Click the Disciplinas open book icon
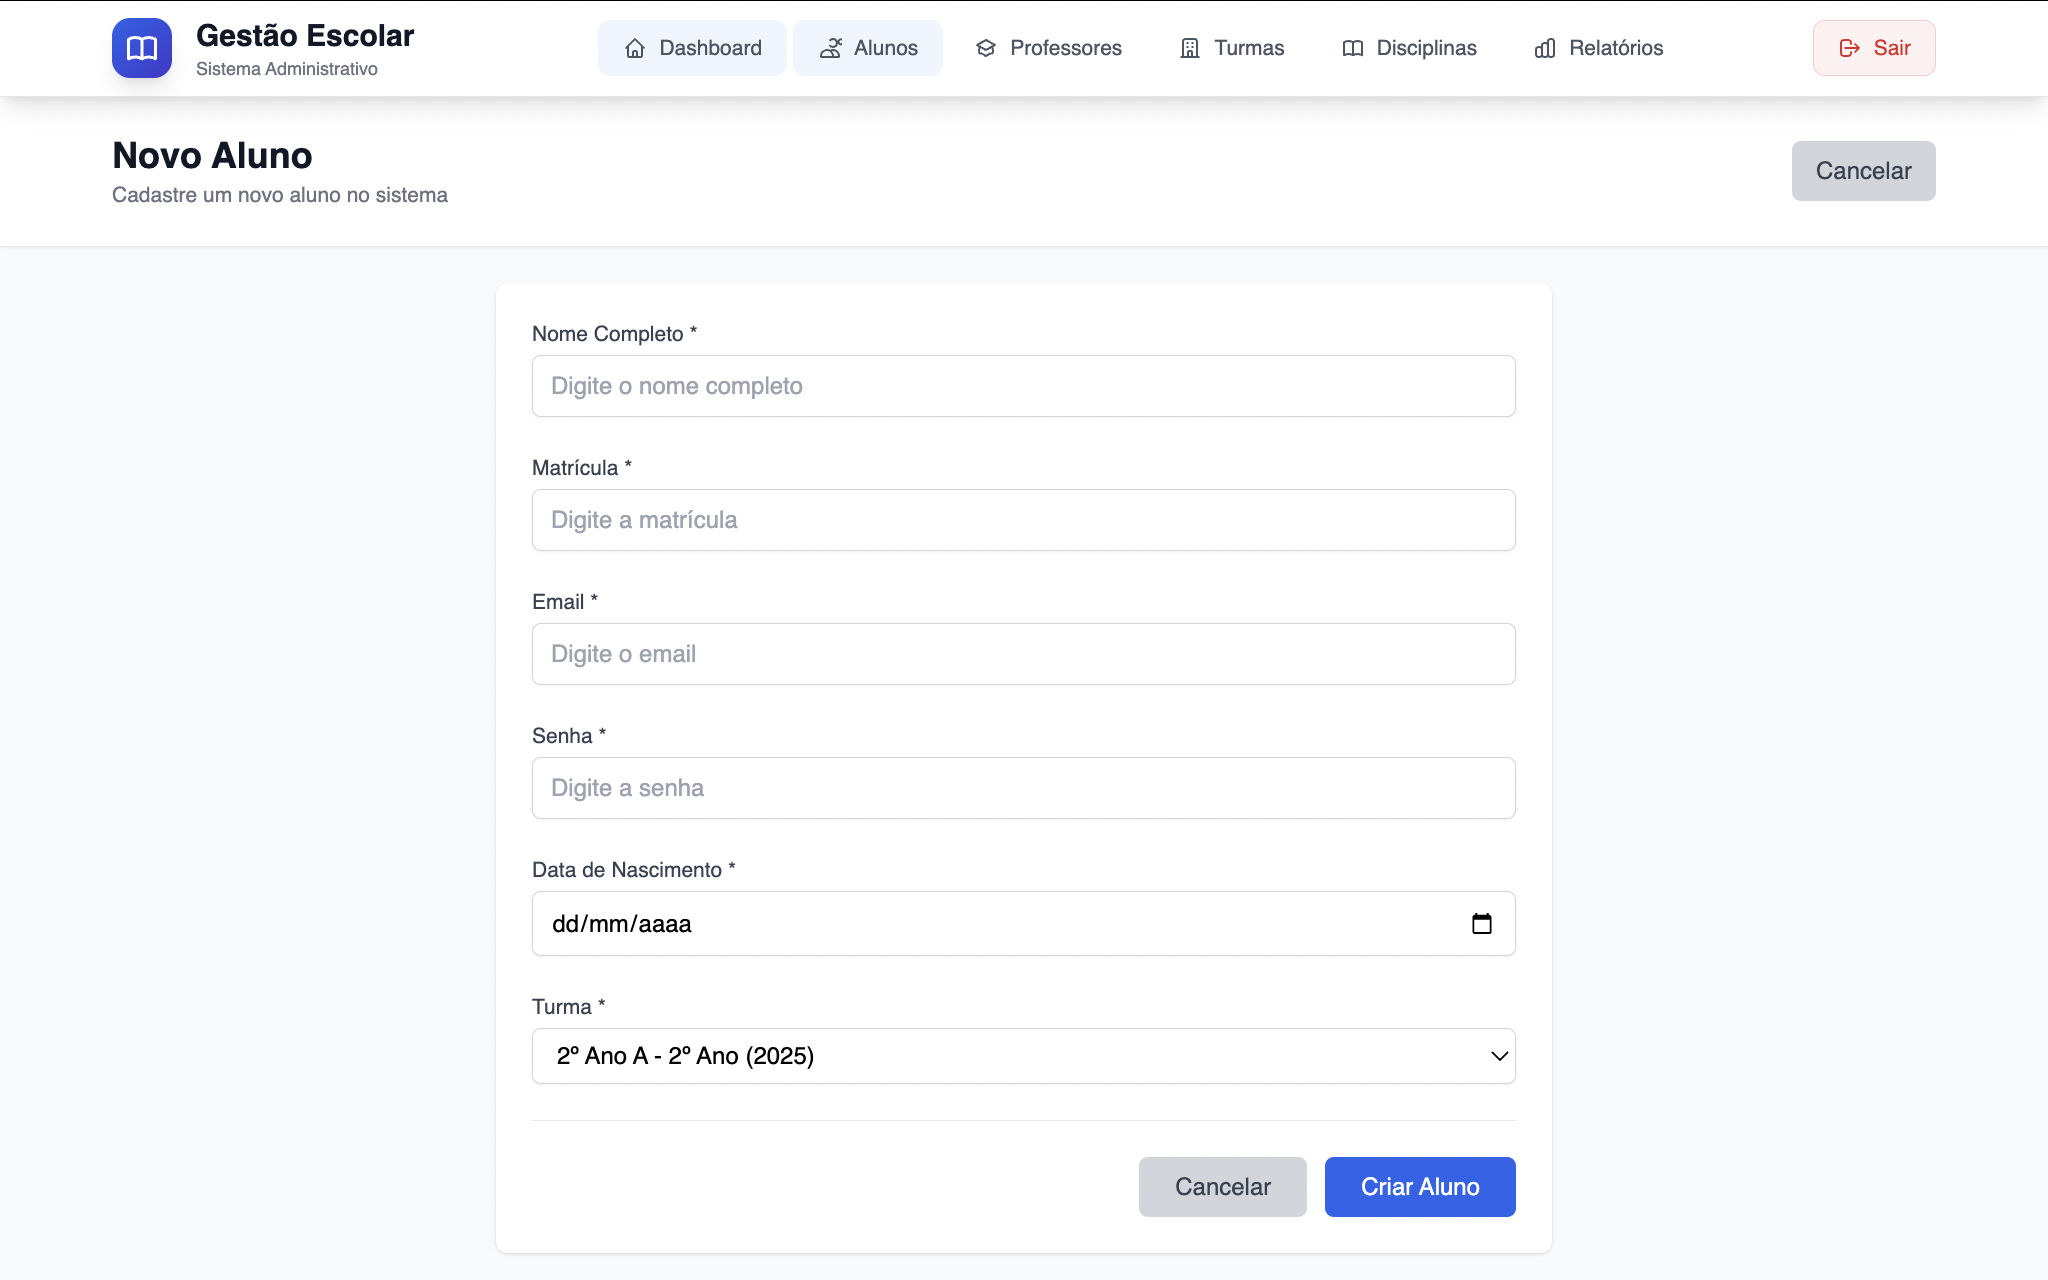 (x=1352, y=48)
